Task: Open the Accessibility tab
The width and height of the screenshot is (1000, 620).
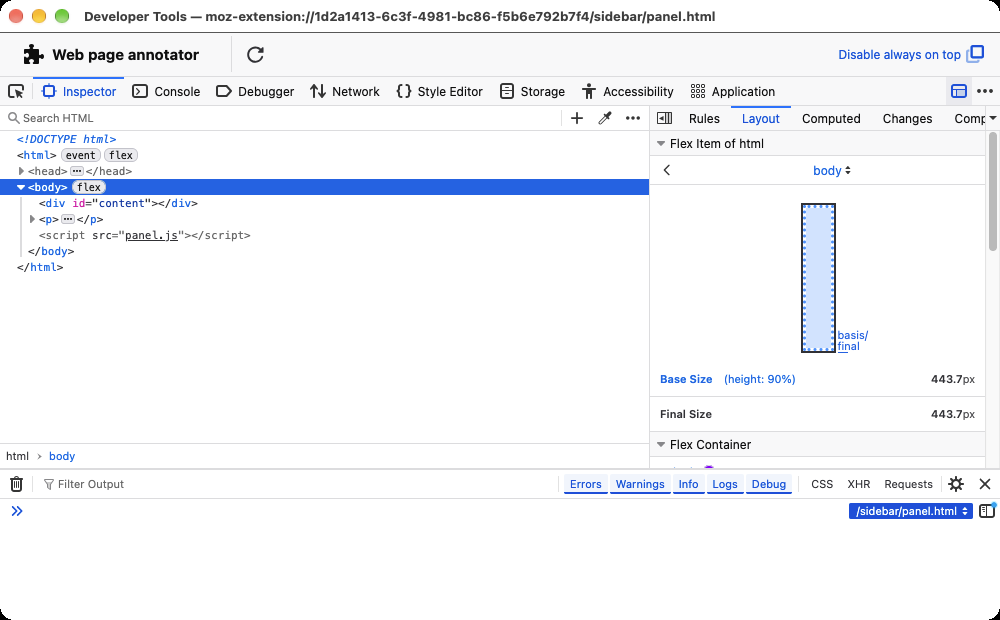Action: click(628, 91)
